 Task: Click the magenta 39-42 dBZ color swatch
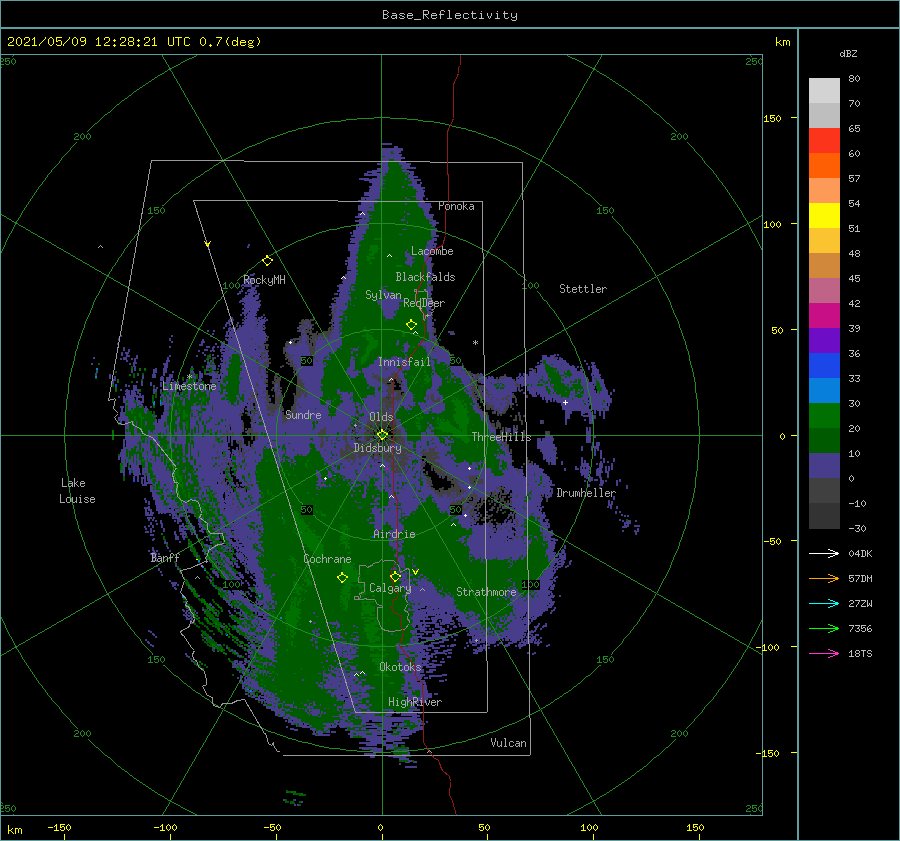824,315
